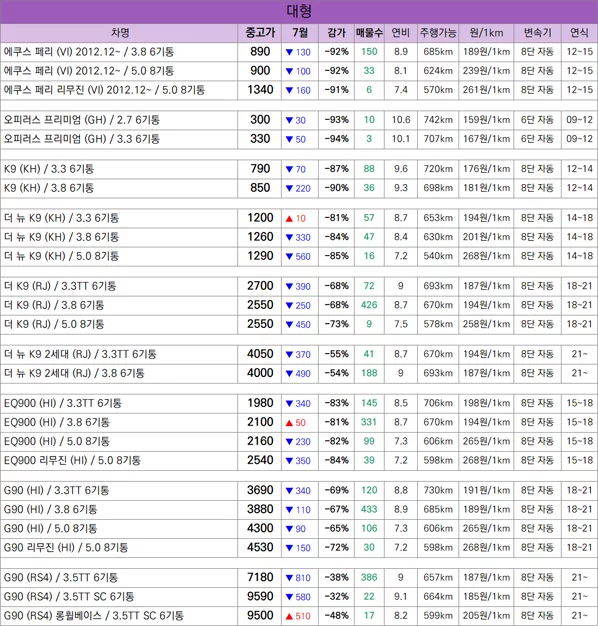Click the 540km range cell
Viewport: 598px width, 626px height.
point(438,256)
